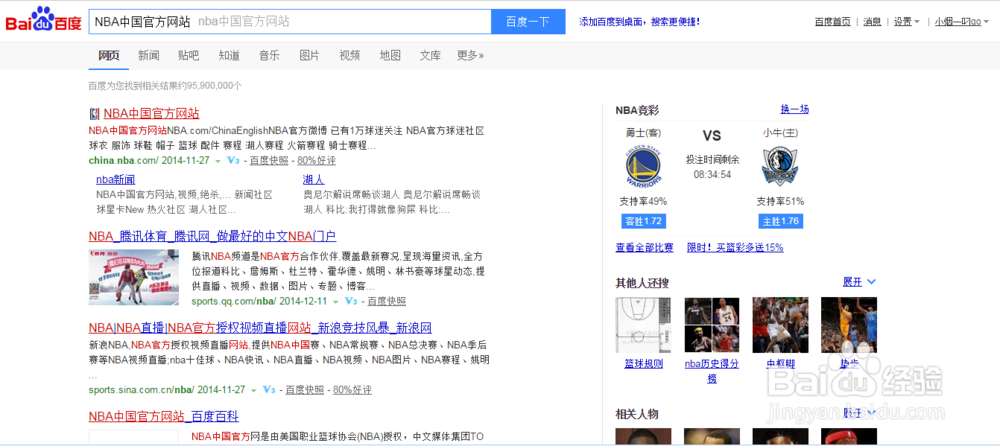
Task: Open the china.nba.com green URL
Action: tap(123, 161)
